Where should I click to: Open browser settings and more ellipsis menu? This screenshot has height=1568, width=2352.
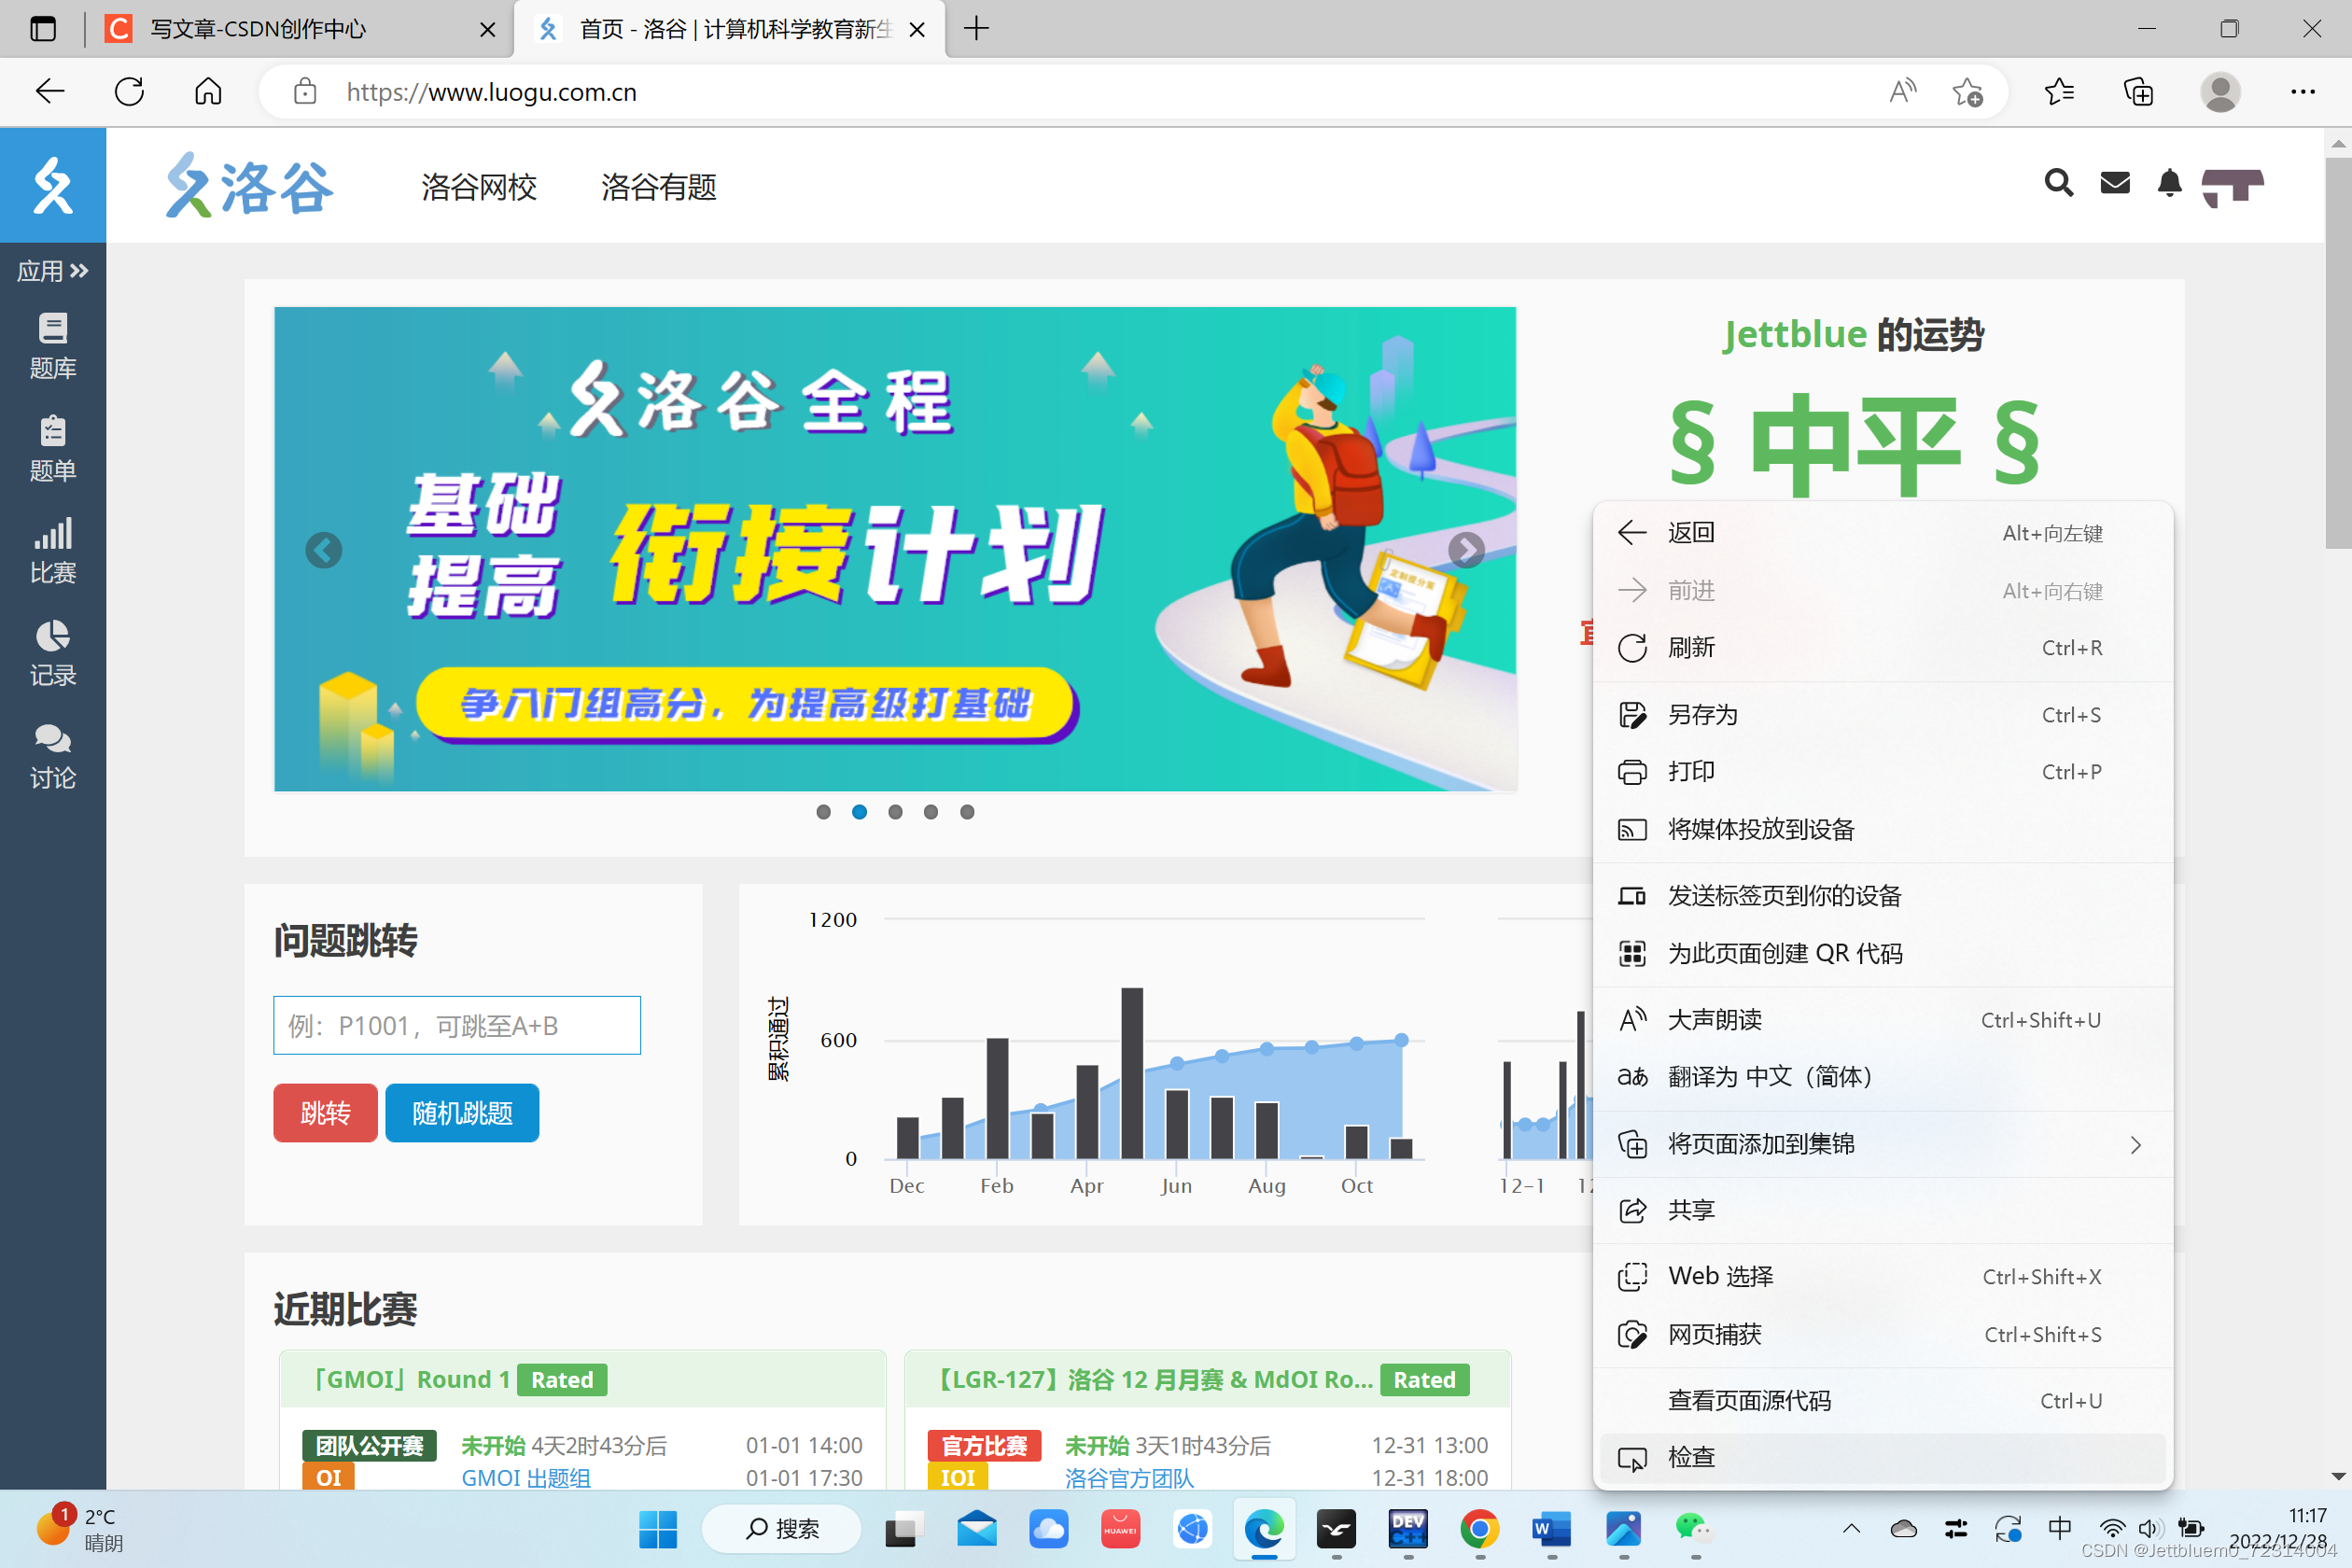click(2302, 92)
